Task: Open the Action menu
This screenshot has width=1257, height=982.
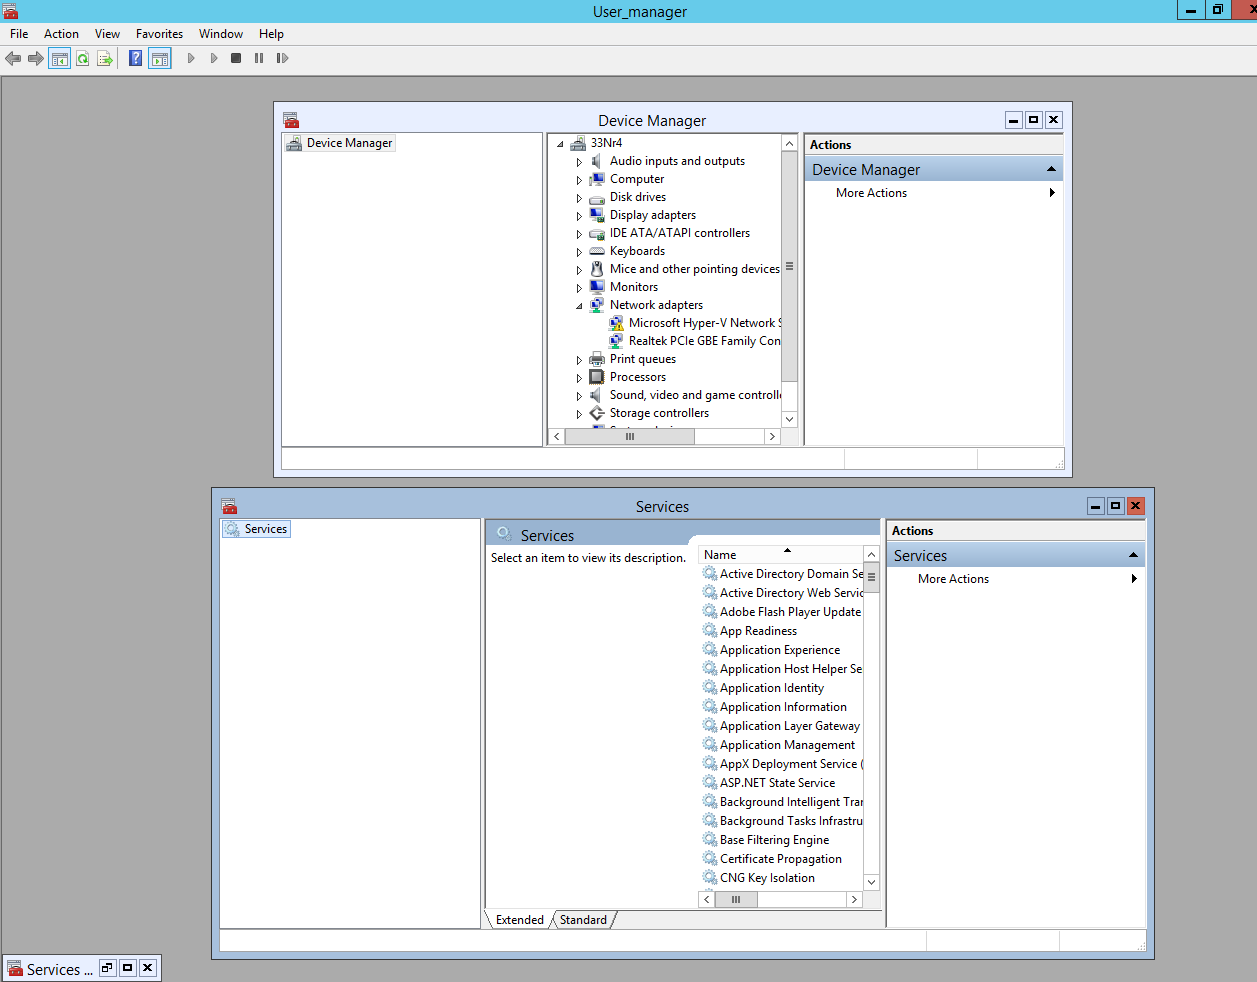Action: (x=61, y=34)
